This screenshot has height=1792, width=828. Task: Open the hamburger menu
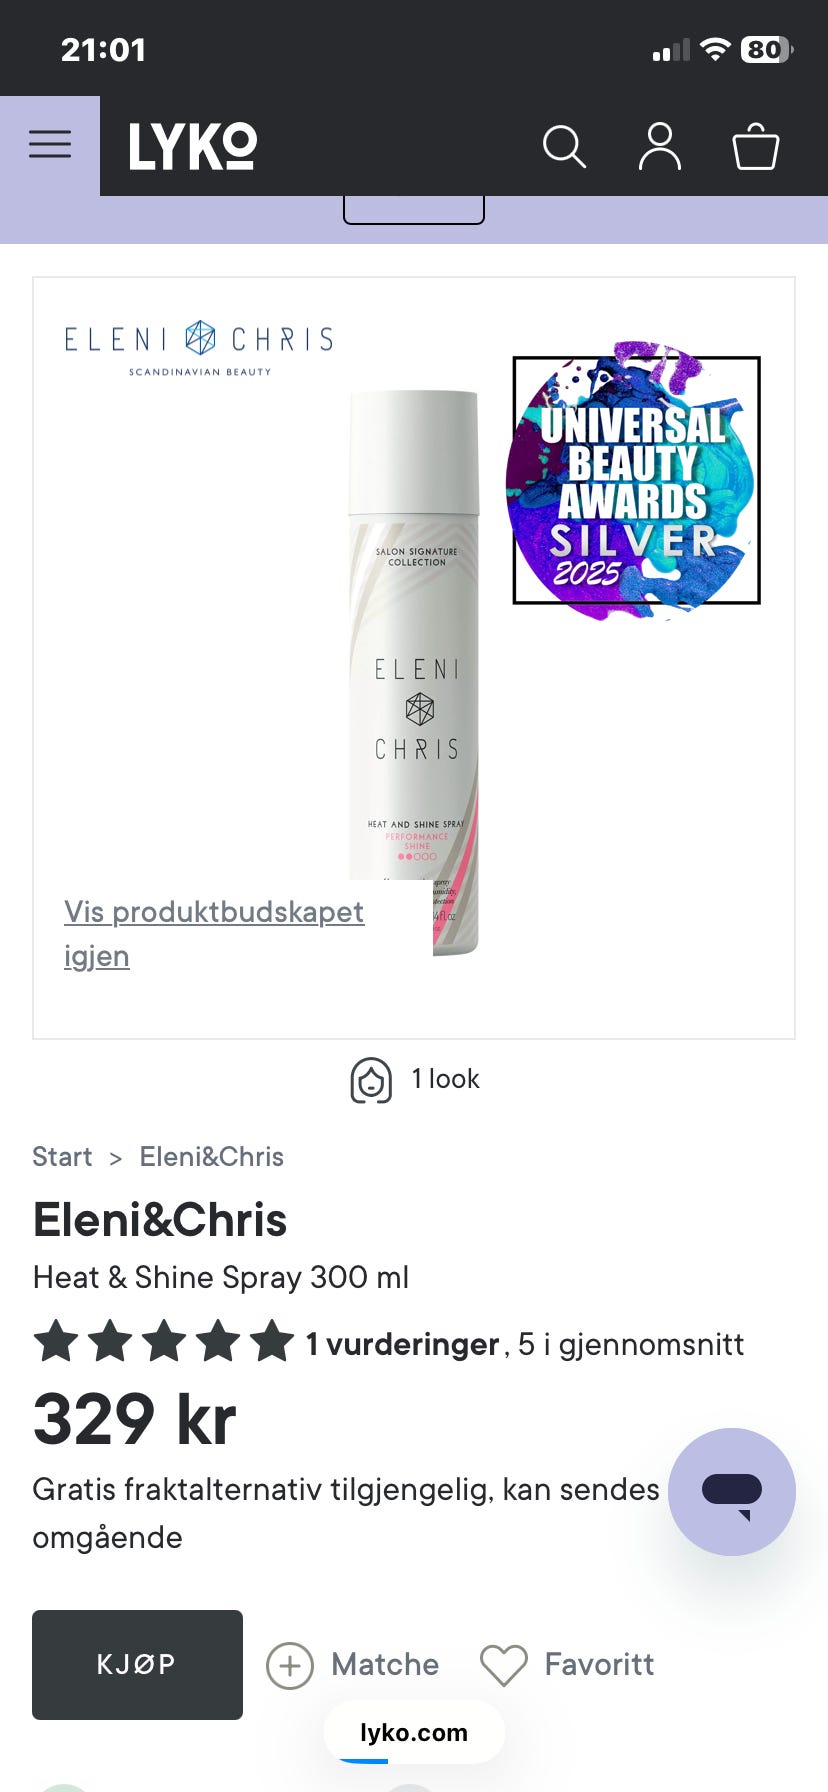point(50,145)
